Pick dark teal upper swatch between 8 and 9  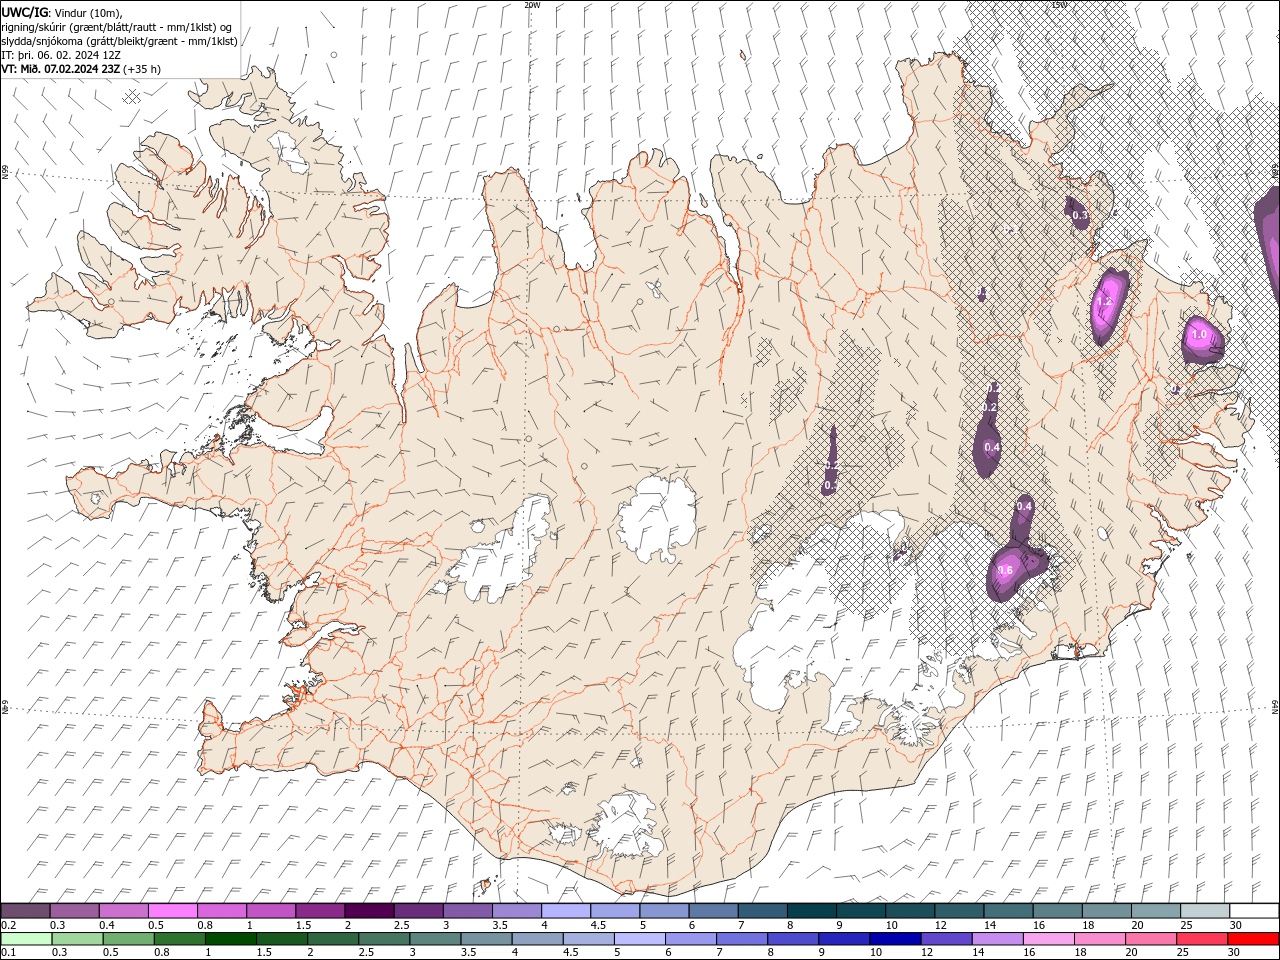coord(811,911)
